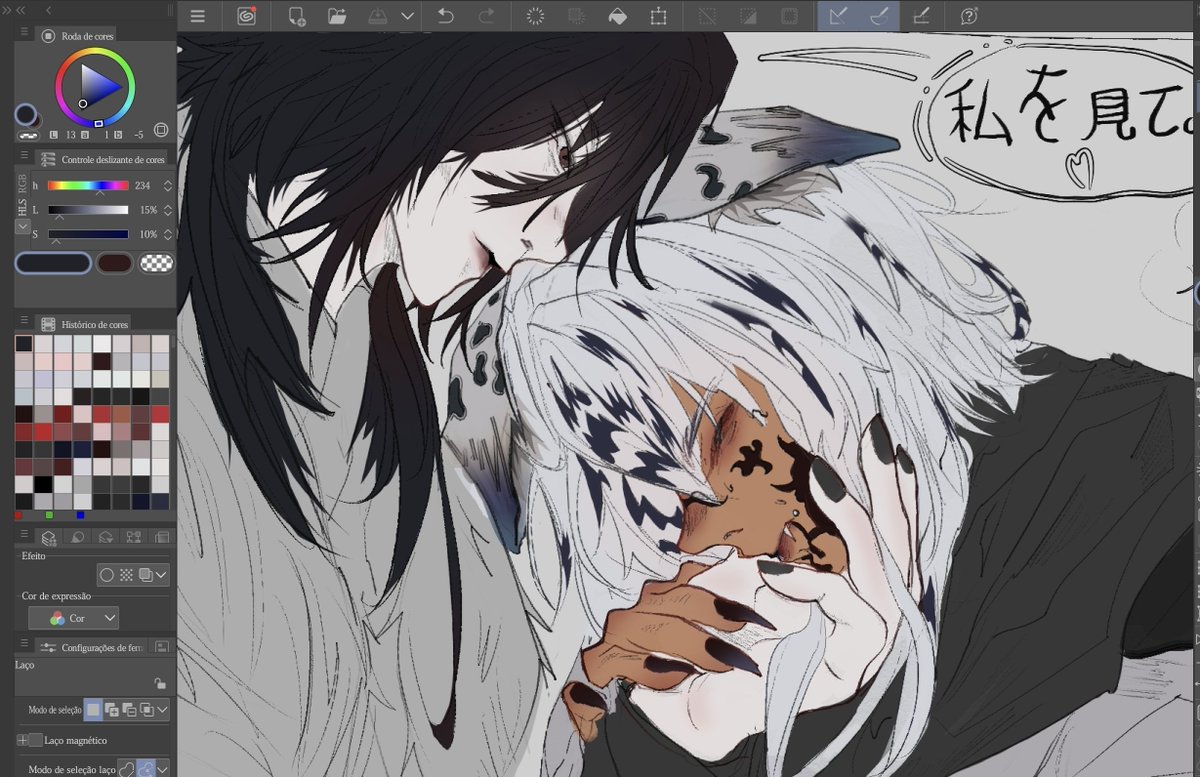This screenshot has height=777, width=1200.
Task: Click the Scale/Rotate transform icon
Action: click(658, 16)
